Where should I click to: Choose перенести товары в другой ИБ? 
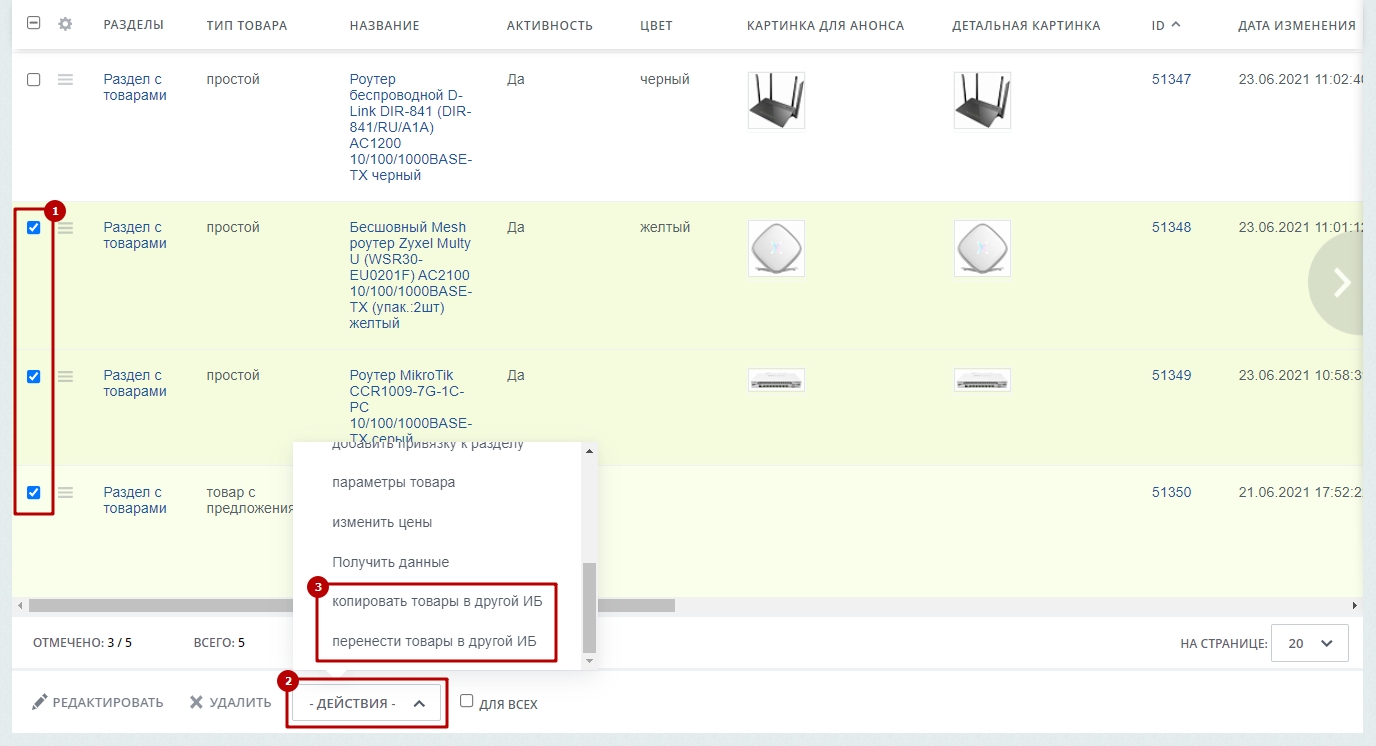[x=437, y=641]
